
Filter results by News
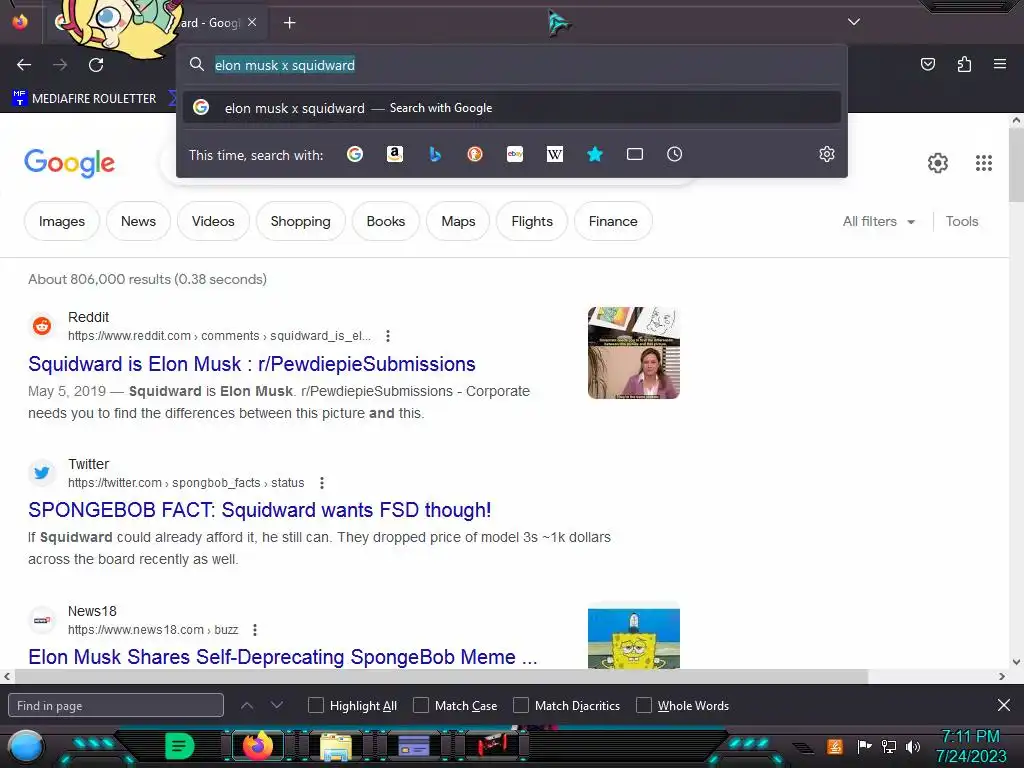click(x=138, y=221)
